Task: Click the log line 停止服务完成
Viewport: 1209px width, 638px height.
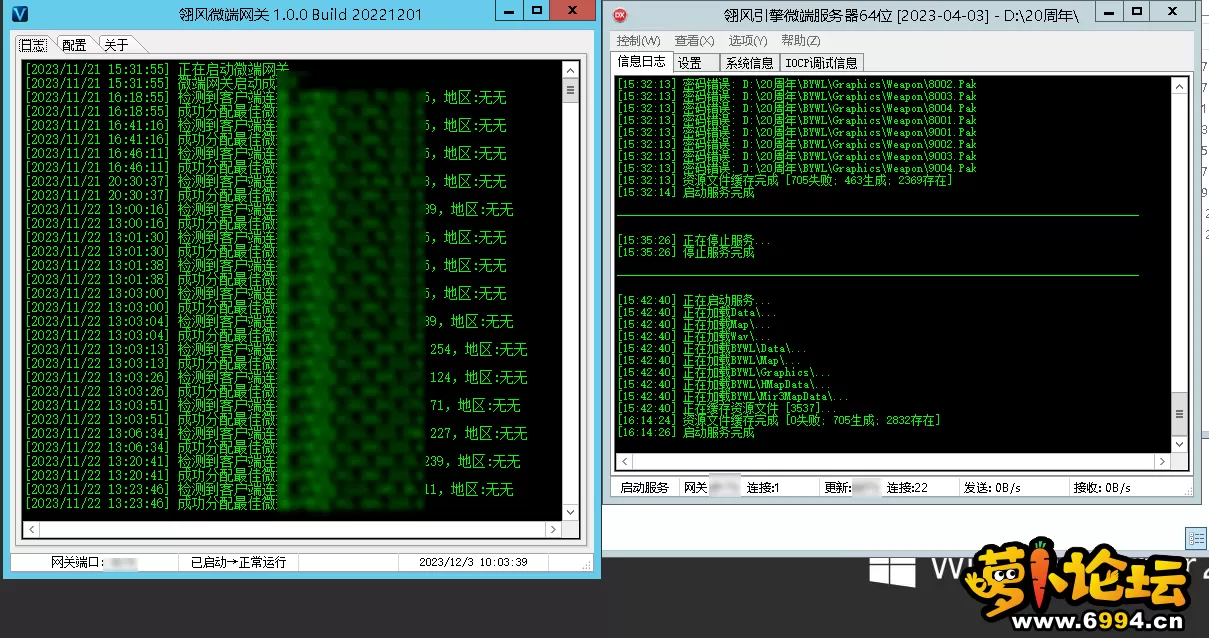Action: pos(686,252)
